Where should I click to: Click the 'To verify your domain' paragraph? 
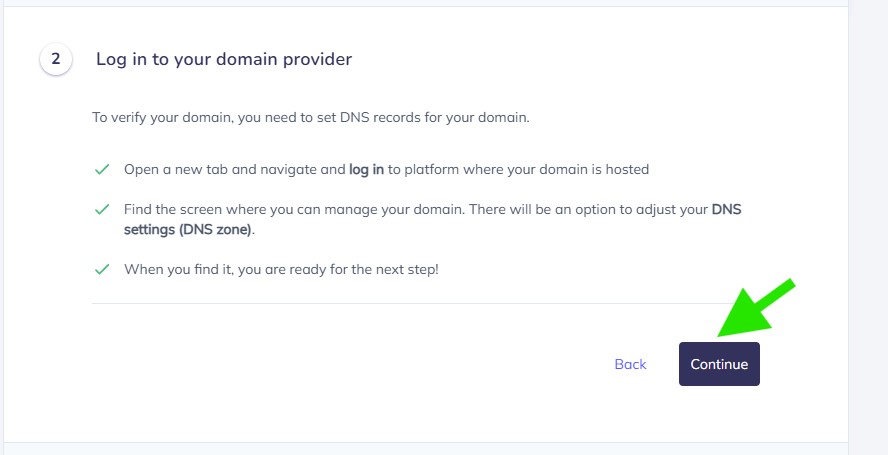[310, 117]
